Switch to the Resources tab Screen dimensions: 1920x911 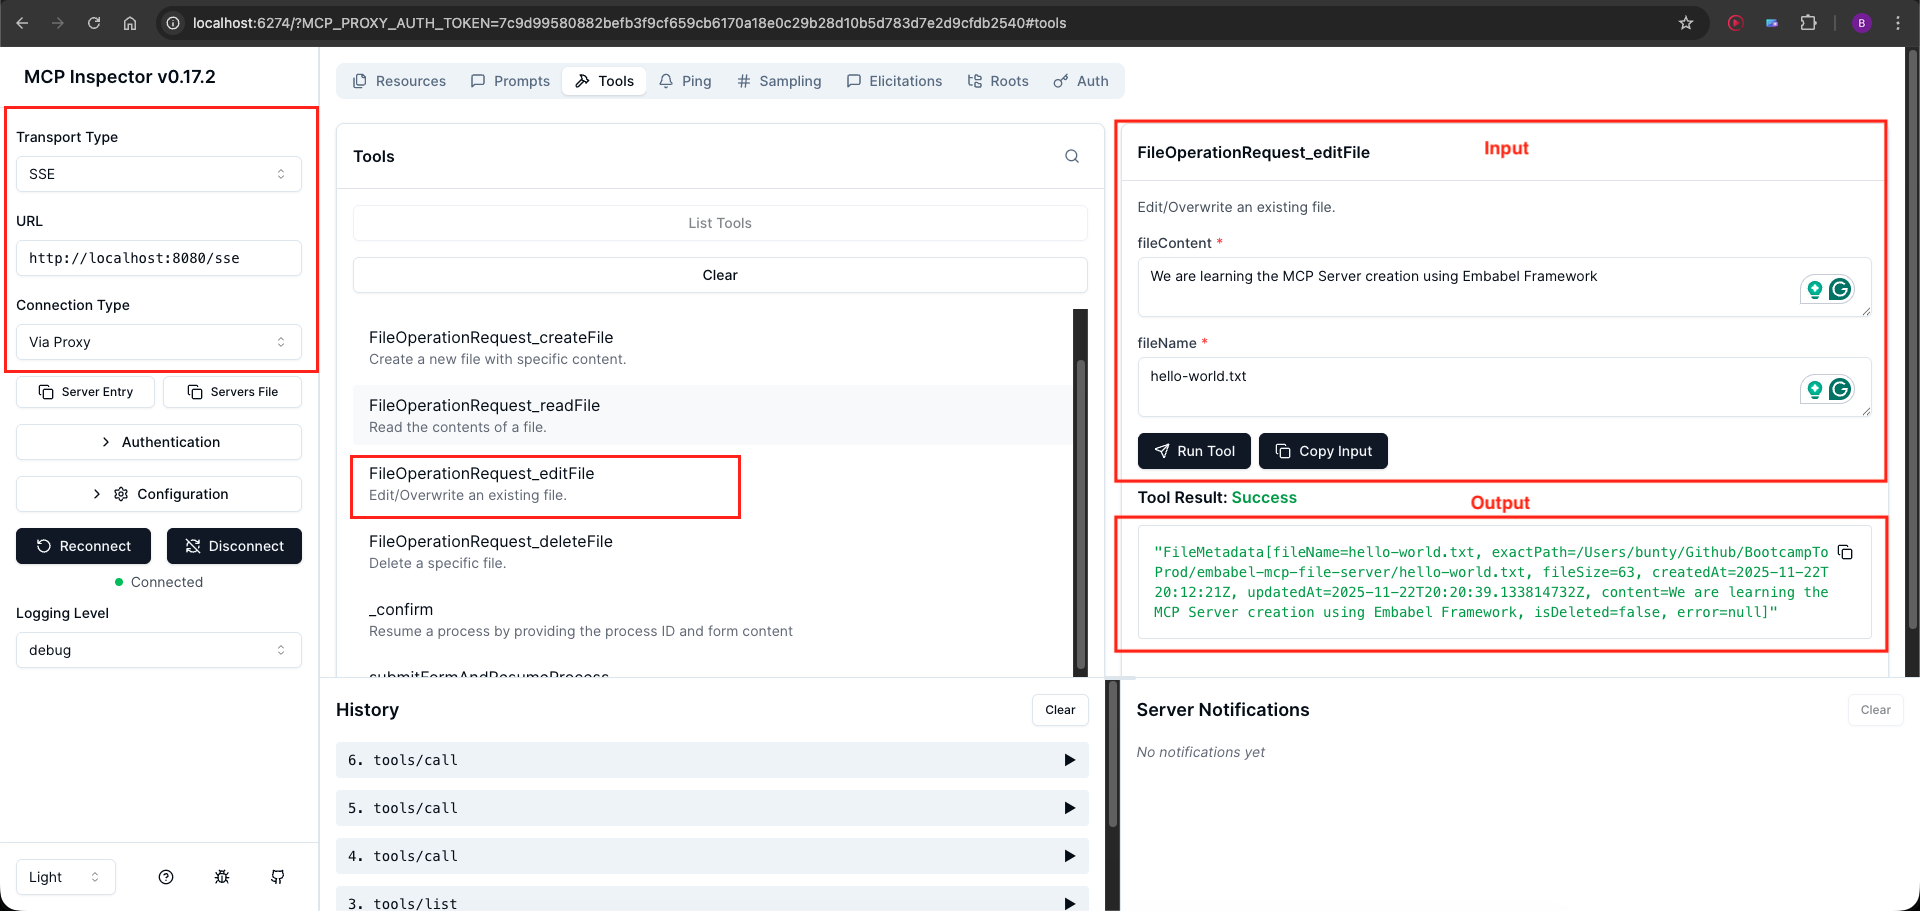(399, 81)
